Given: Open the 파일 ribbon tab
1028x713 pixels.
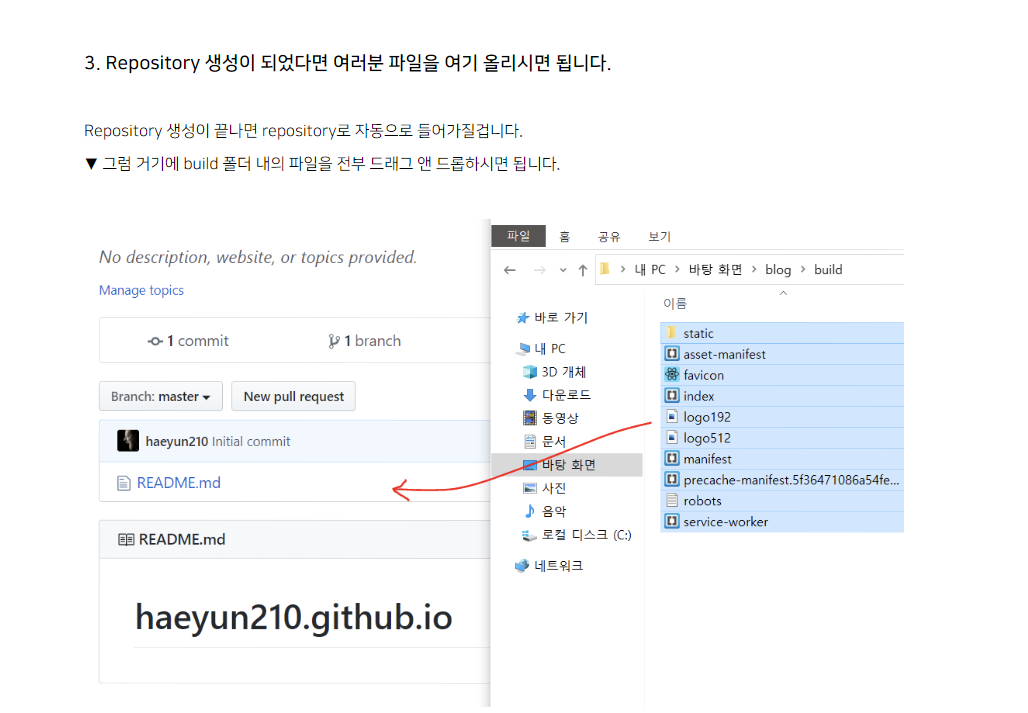Looking at the screenshot, I should pyautogui.click(x=518, y=236).
